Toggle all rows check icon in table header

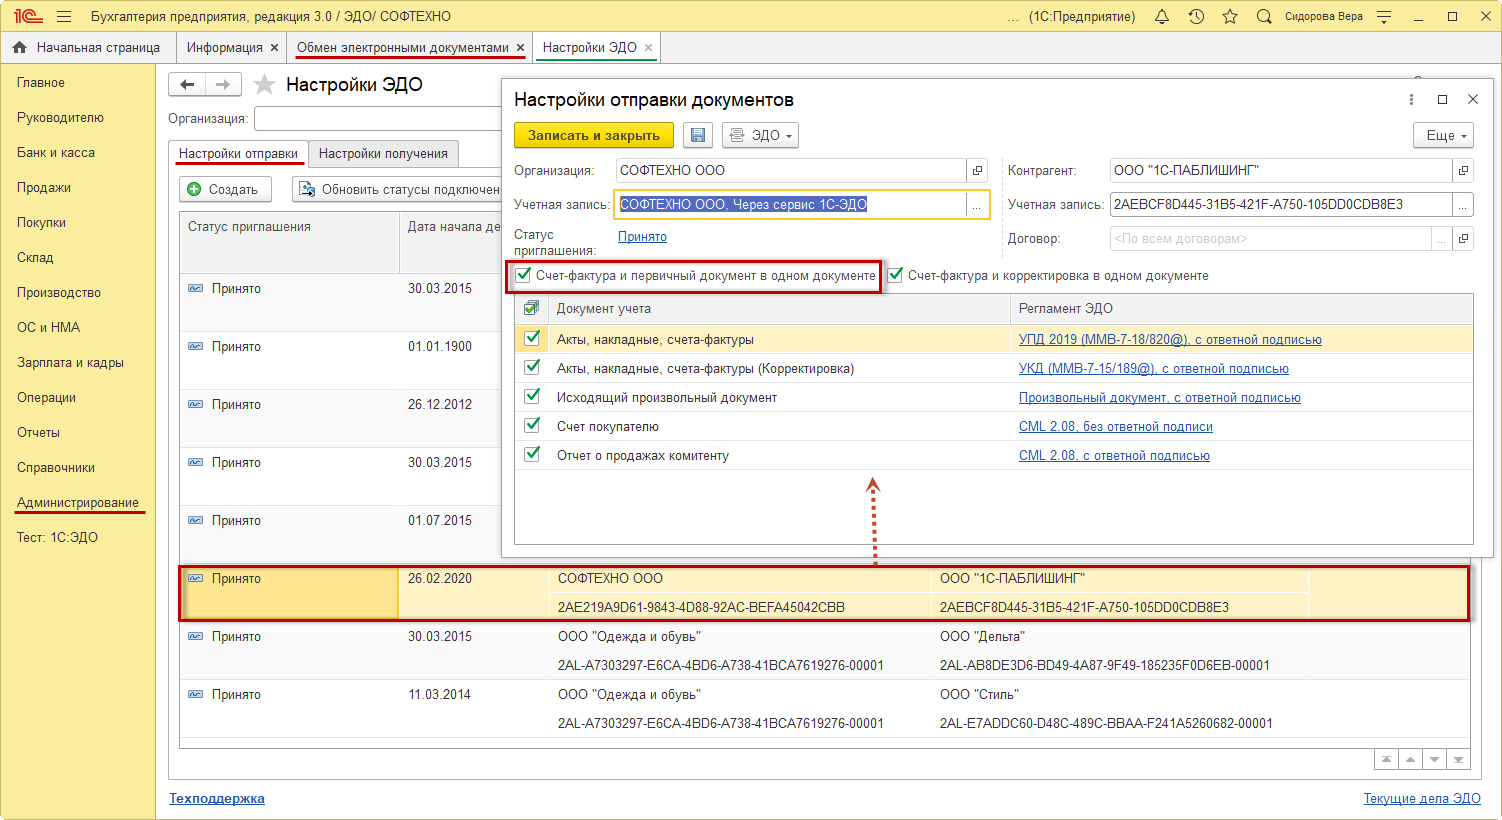click(x=532, y=308)
